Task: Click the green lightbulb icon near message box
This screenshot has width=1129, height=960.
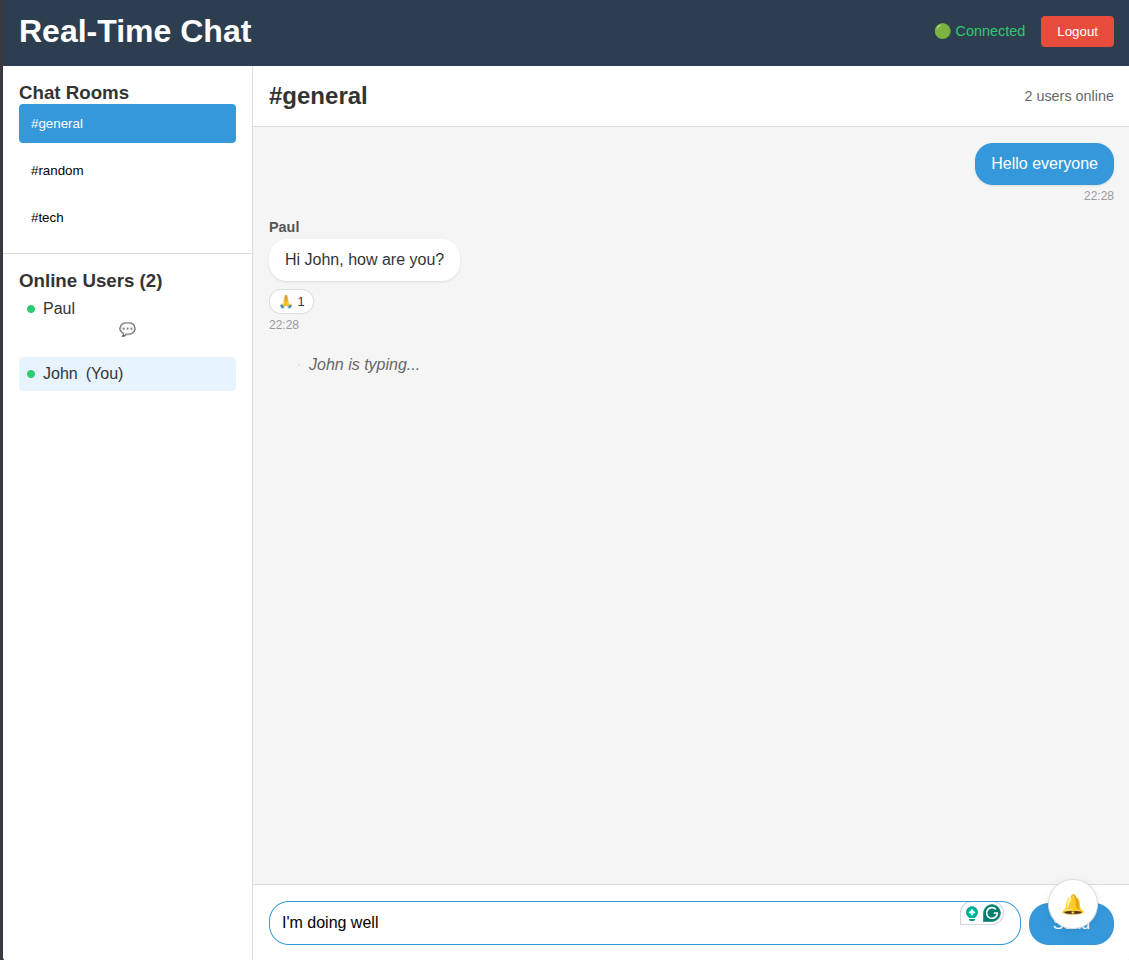Action: 971,913
